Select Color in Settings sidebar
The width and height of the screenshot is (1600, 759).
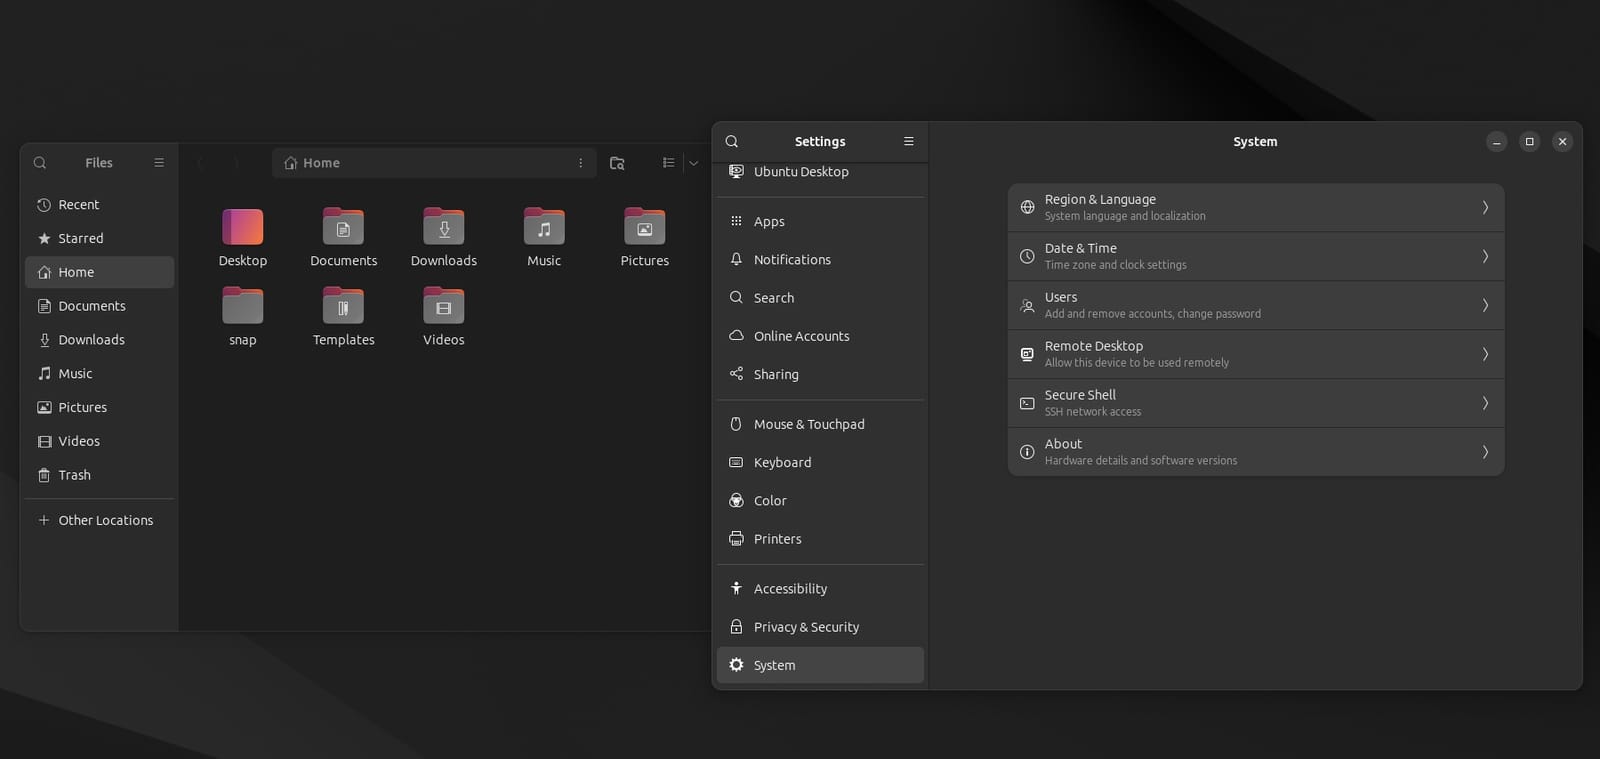click(x=820, y=500)
